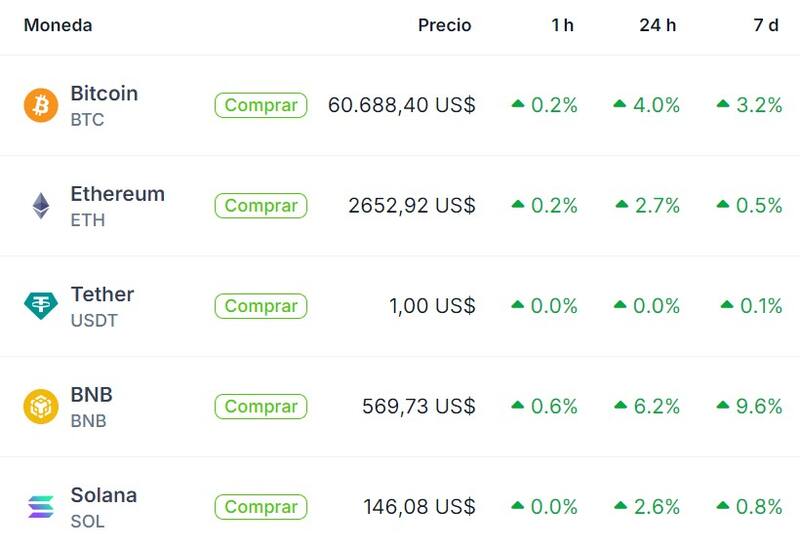This screenshot has height=547, width=800.
Task: Open the Ethereum coin name link
Action: pyautogui.click(x=117, y=194)
